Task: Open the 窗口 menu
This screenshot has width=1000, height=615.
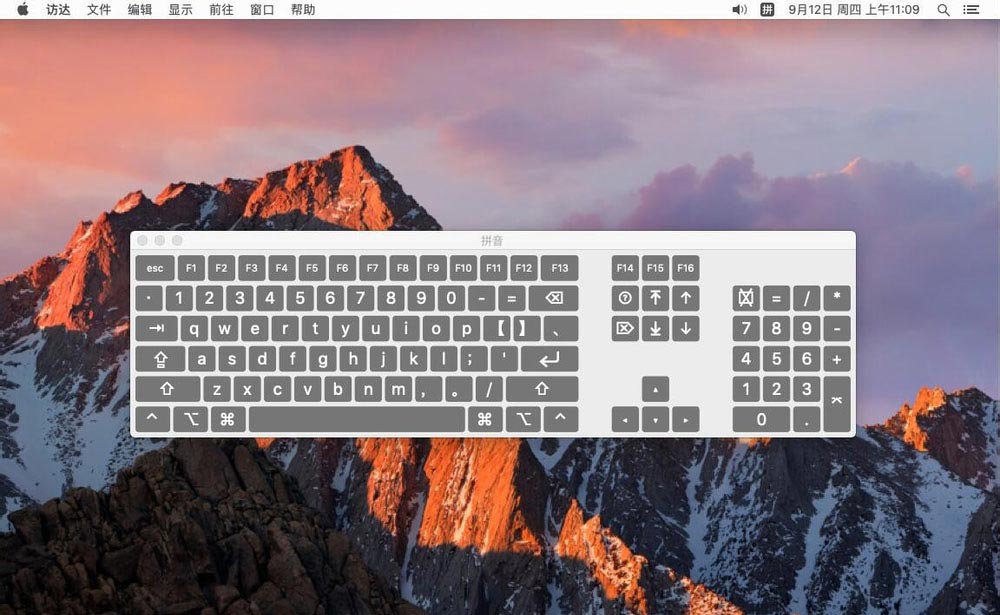Action: 262,10
